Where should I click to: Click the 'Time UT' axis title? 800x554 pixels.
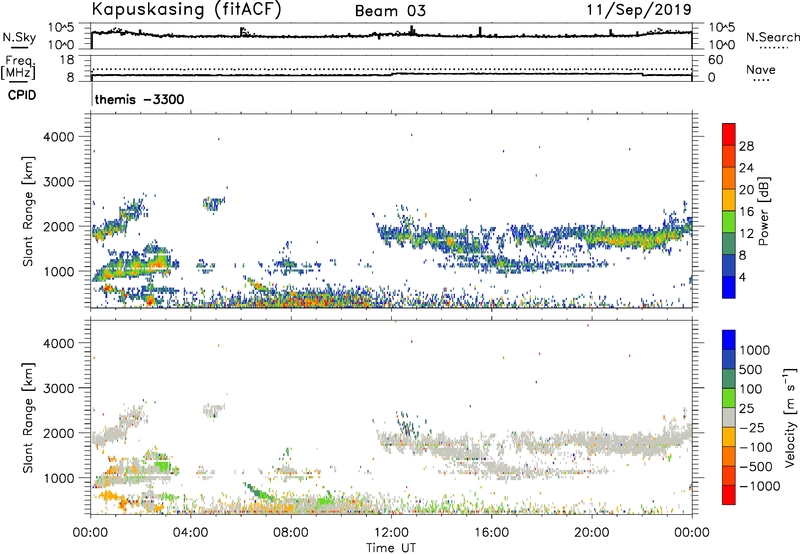click(x=391, y=548)
